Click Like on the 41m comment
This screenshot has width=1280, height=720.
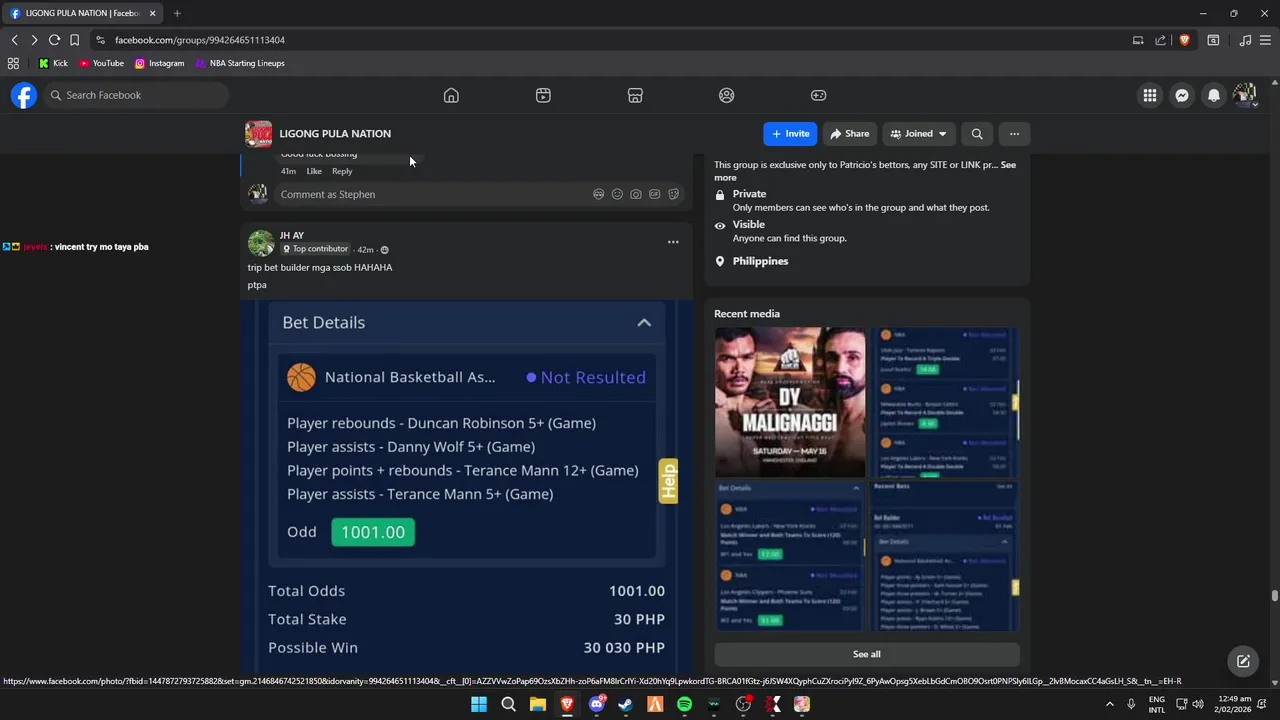[314, 171]
